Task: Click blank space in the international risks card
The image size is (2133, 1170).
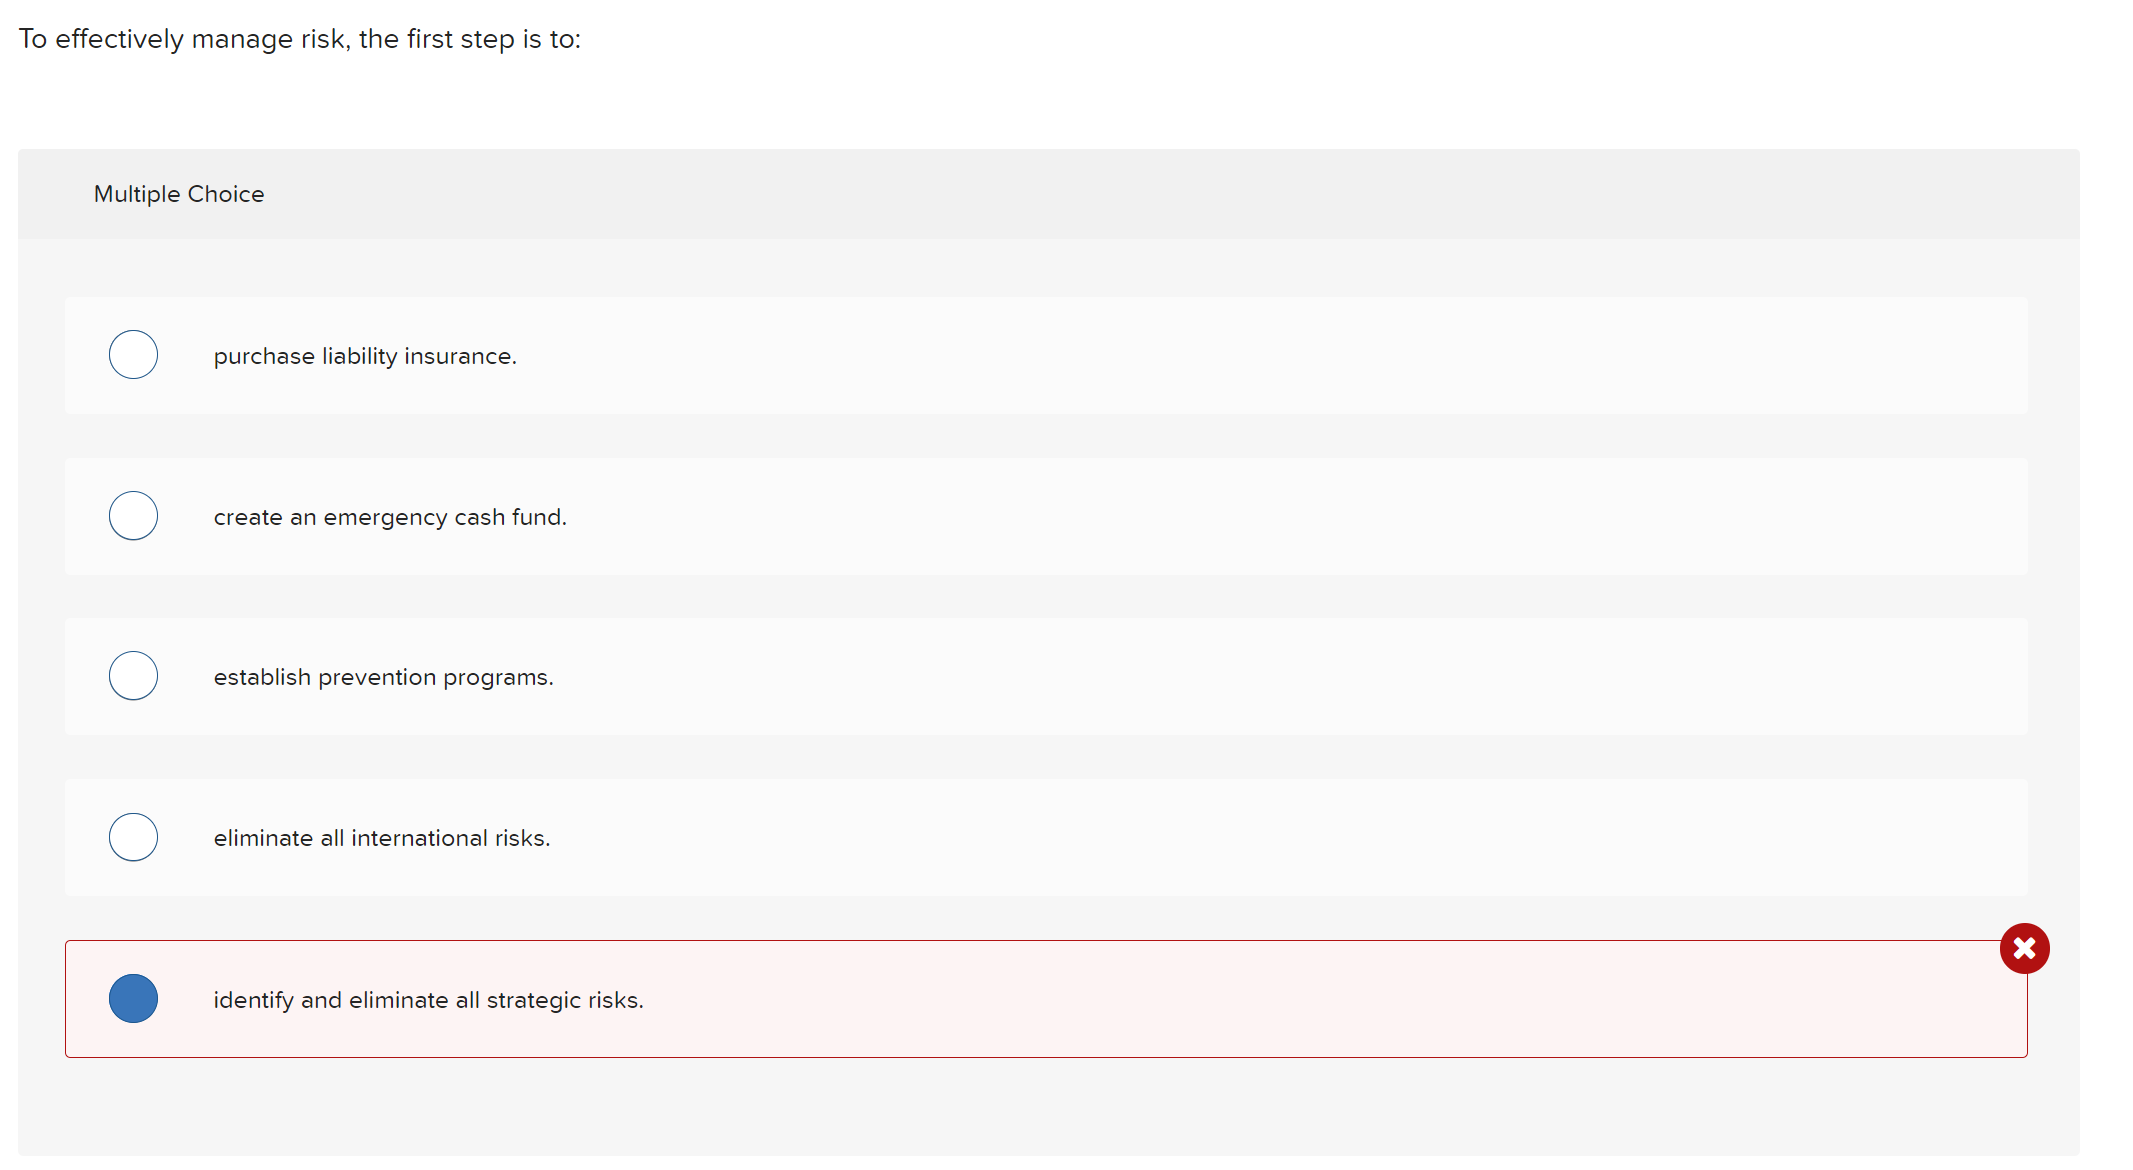Action: click(1200, 838)
